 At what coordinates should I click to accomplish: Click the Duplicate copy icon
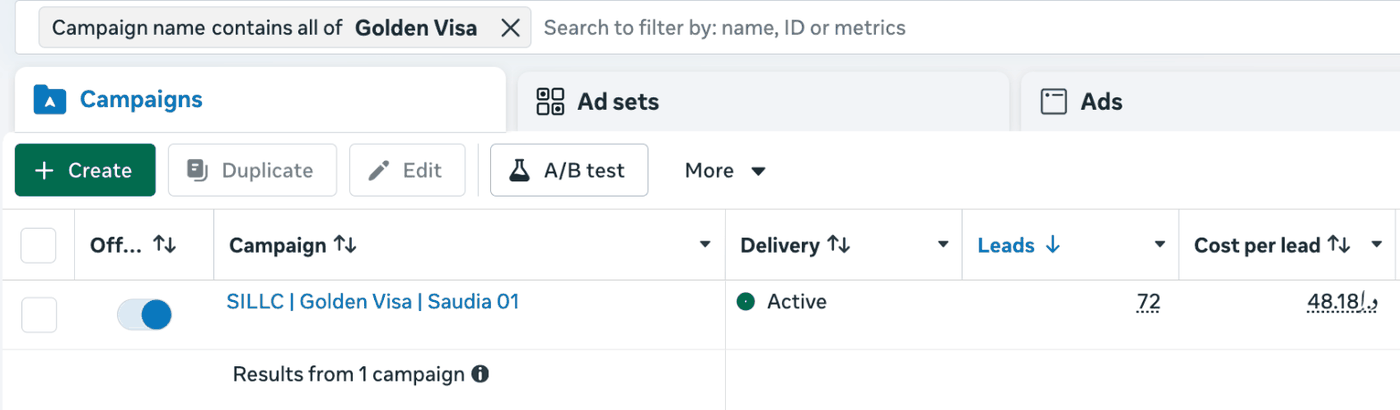click(x=198, y=170)
